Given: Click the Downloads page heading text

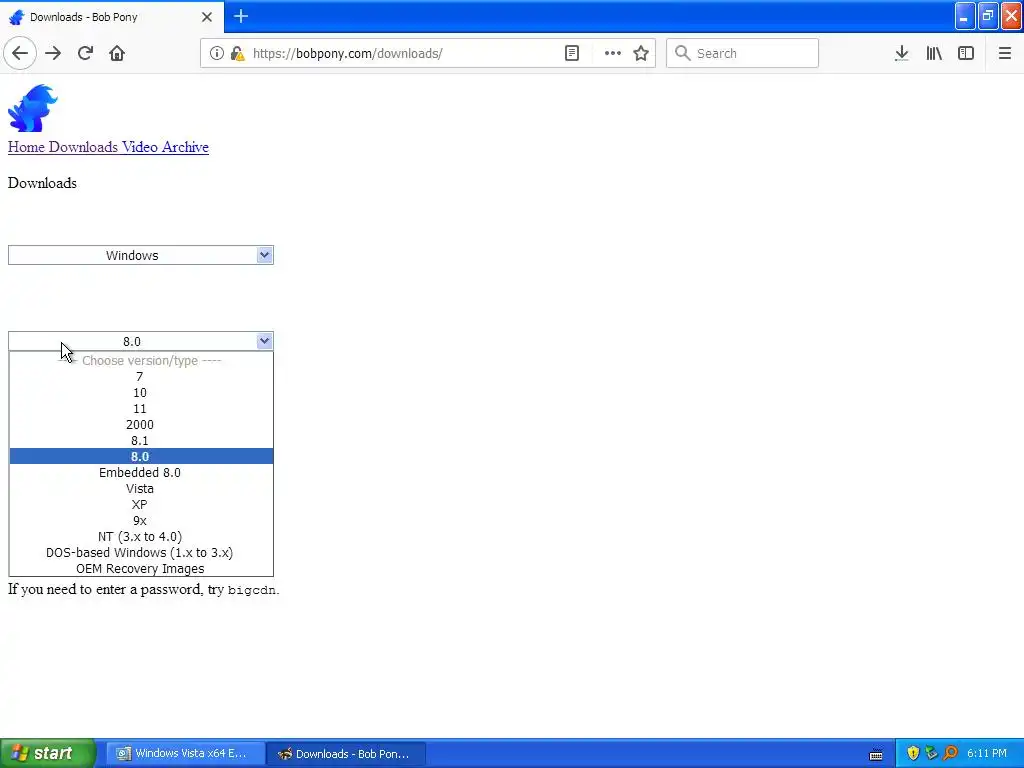Looking at the screenshot, I should tap(42, 183).
